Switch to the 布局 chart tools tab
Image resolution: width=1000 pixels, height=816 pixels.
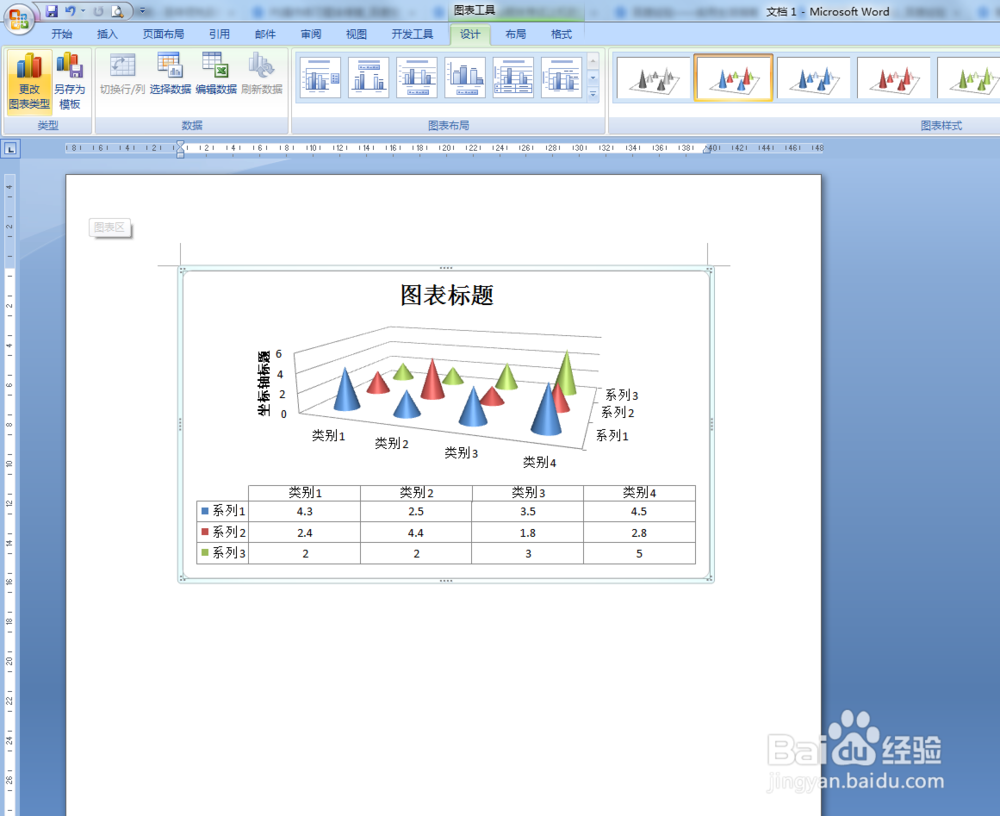click(x=515, y=34)
